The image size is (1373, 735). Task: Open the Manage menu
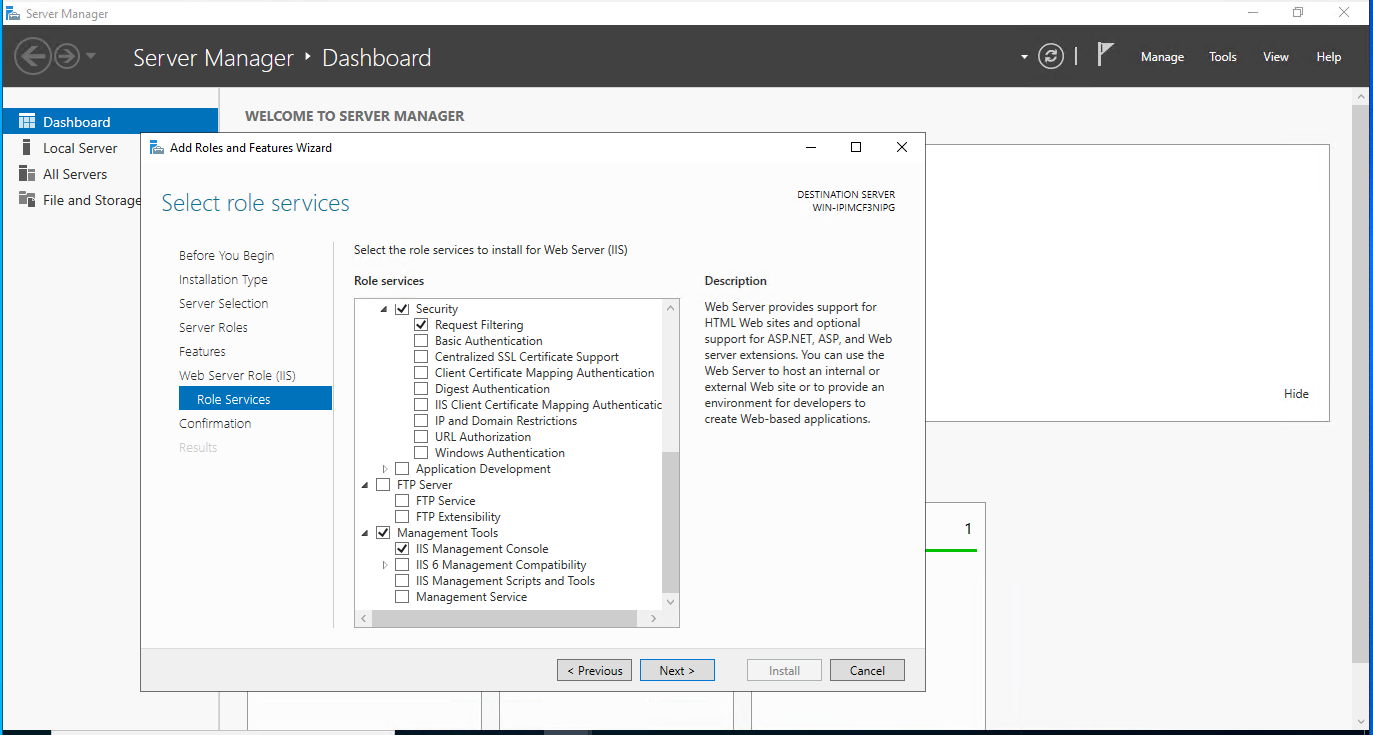1162,57
